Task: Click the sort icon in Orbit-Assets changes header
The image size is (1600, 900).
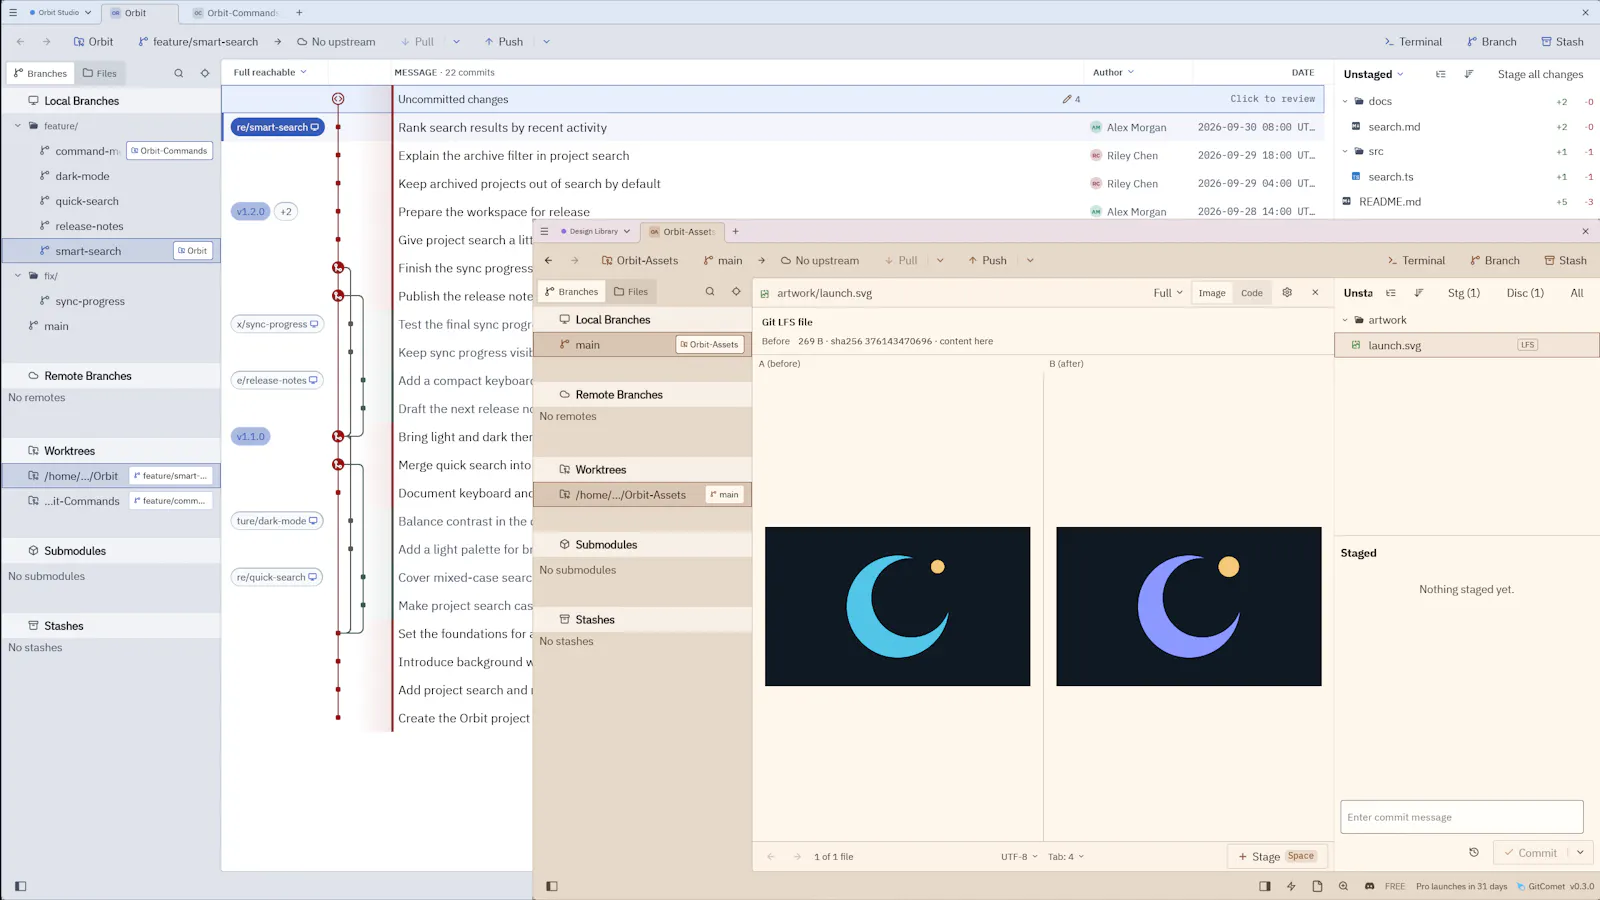Action: tap(1419, 293)
